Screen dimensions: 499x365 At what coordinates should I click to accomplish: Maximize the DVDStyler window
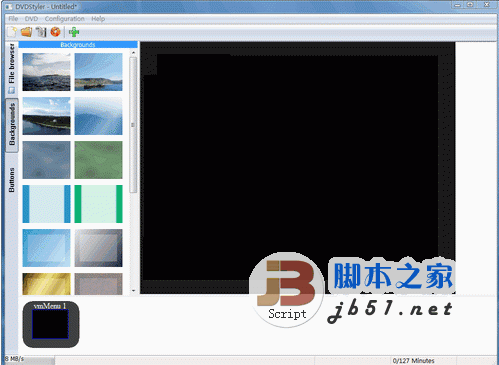pos(470,5)
